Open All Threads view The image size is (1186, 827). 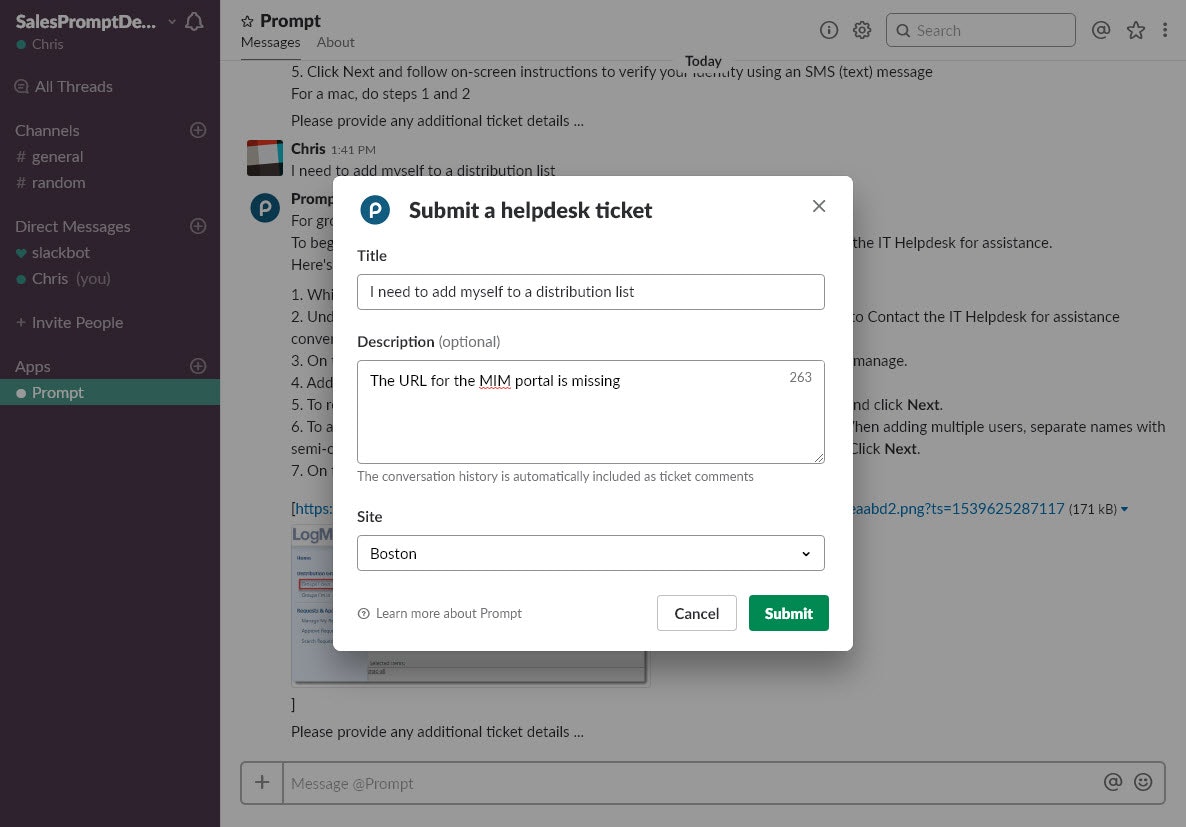[64, 86]
